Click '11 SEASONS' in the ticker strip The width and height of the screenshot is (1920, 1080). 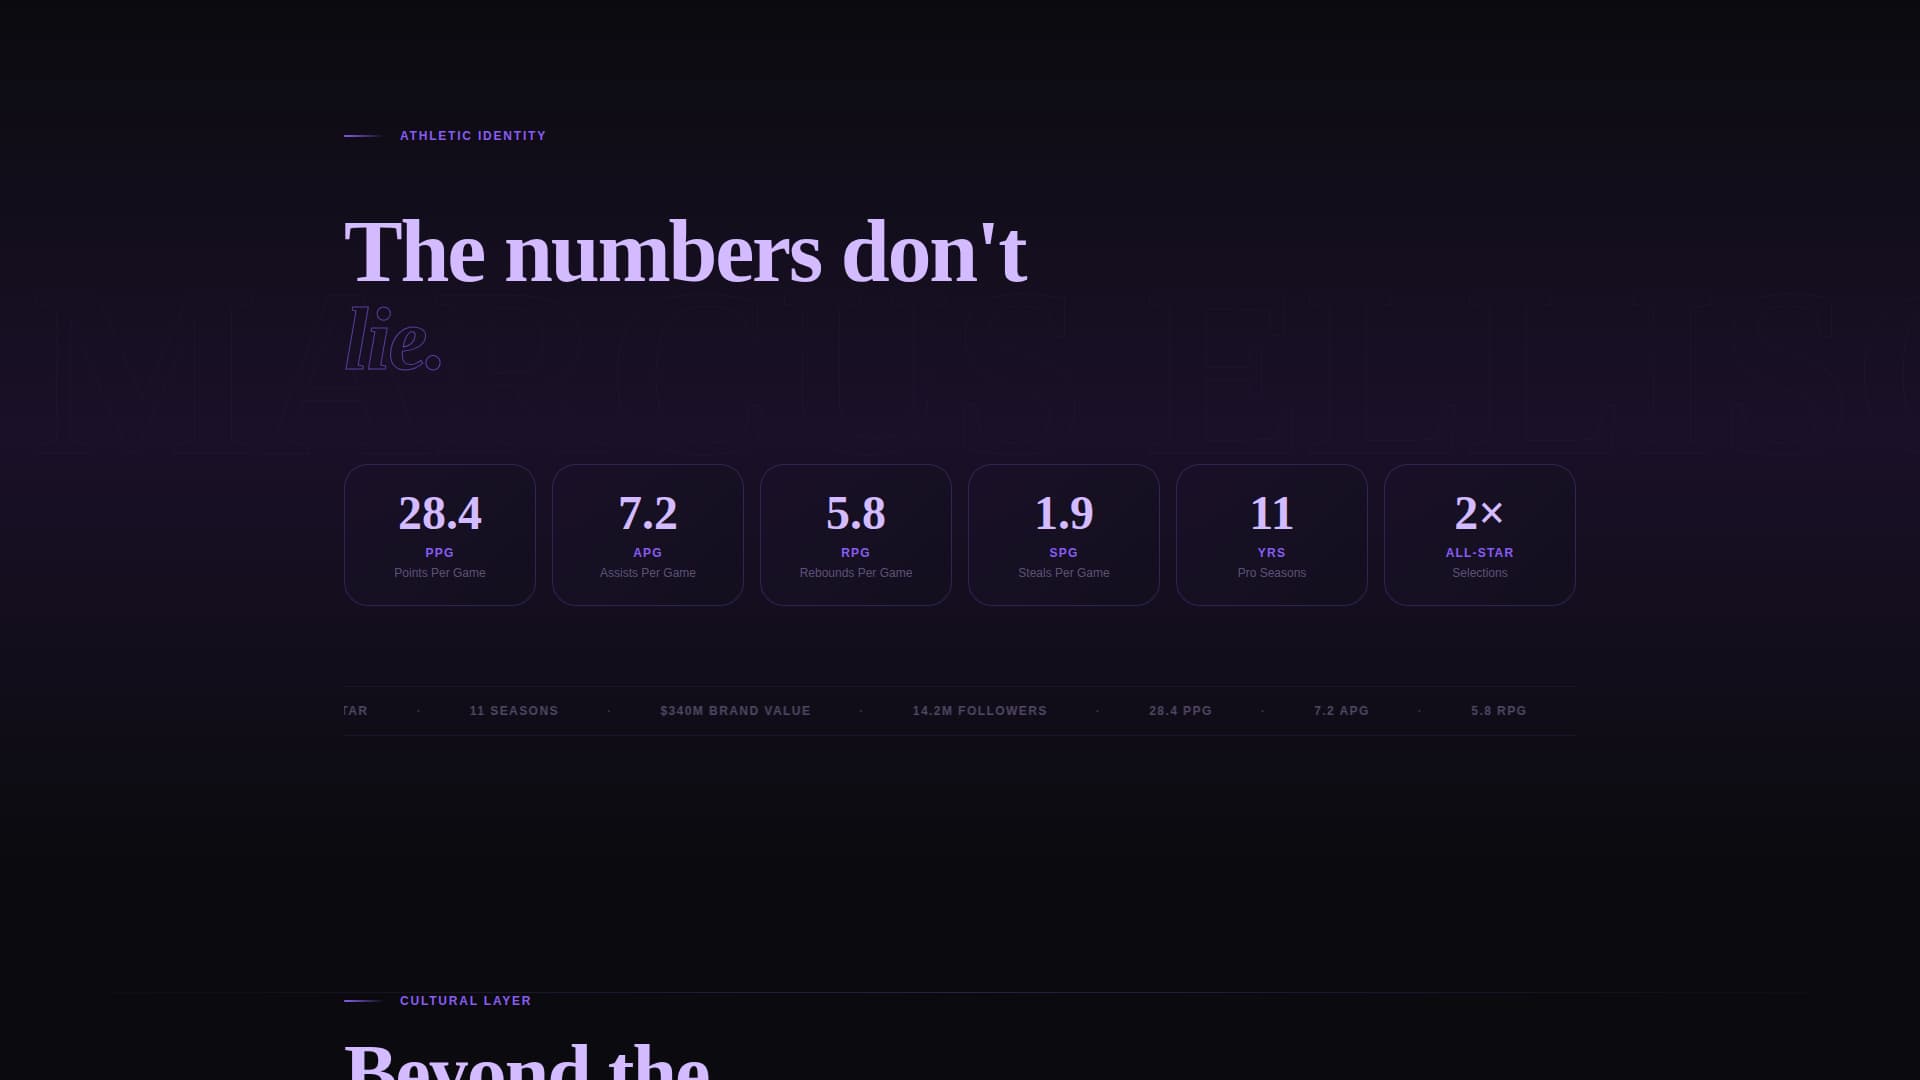coord(513,711)
